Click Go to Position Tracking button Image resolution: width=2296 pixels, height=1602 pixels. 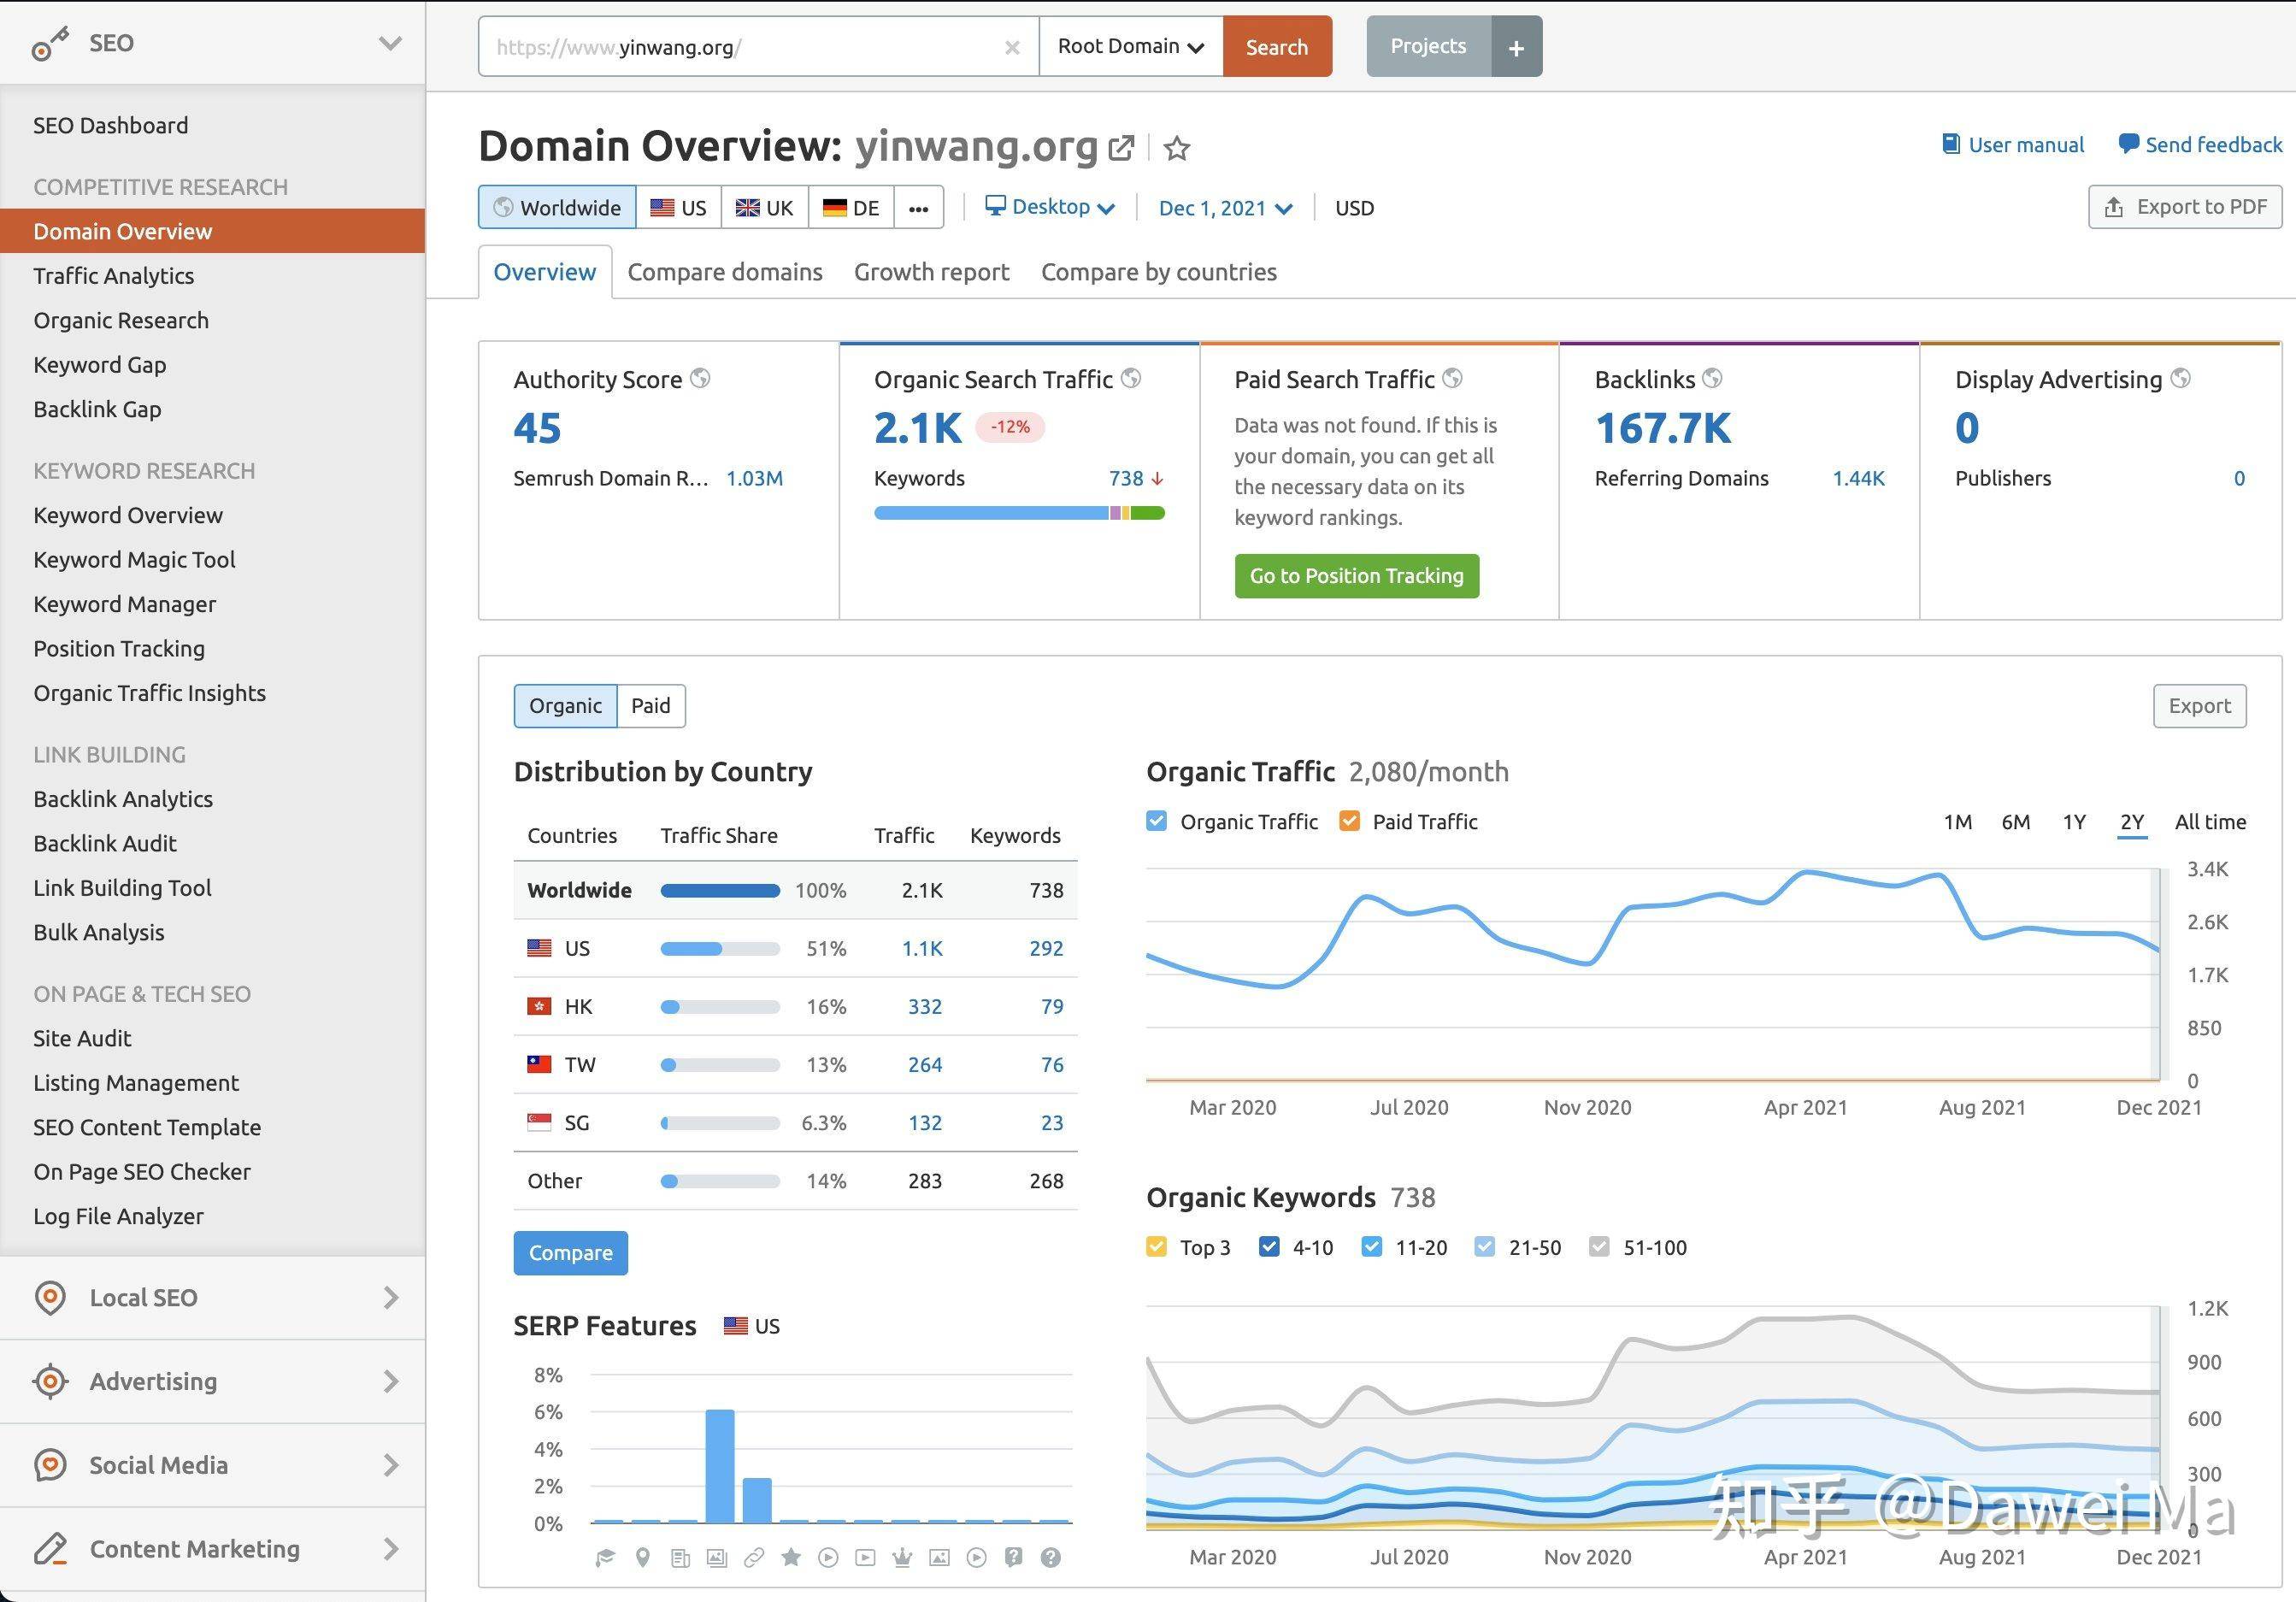pos(1356,576)
